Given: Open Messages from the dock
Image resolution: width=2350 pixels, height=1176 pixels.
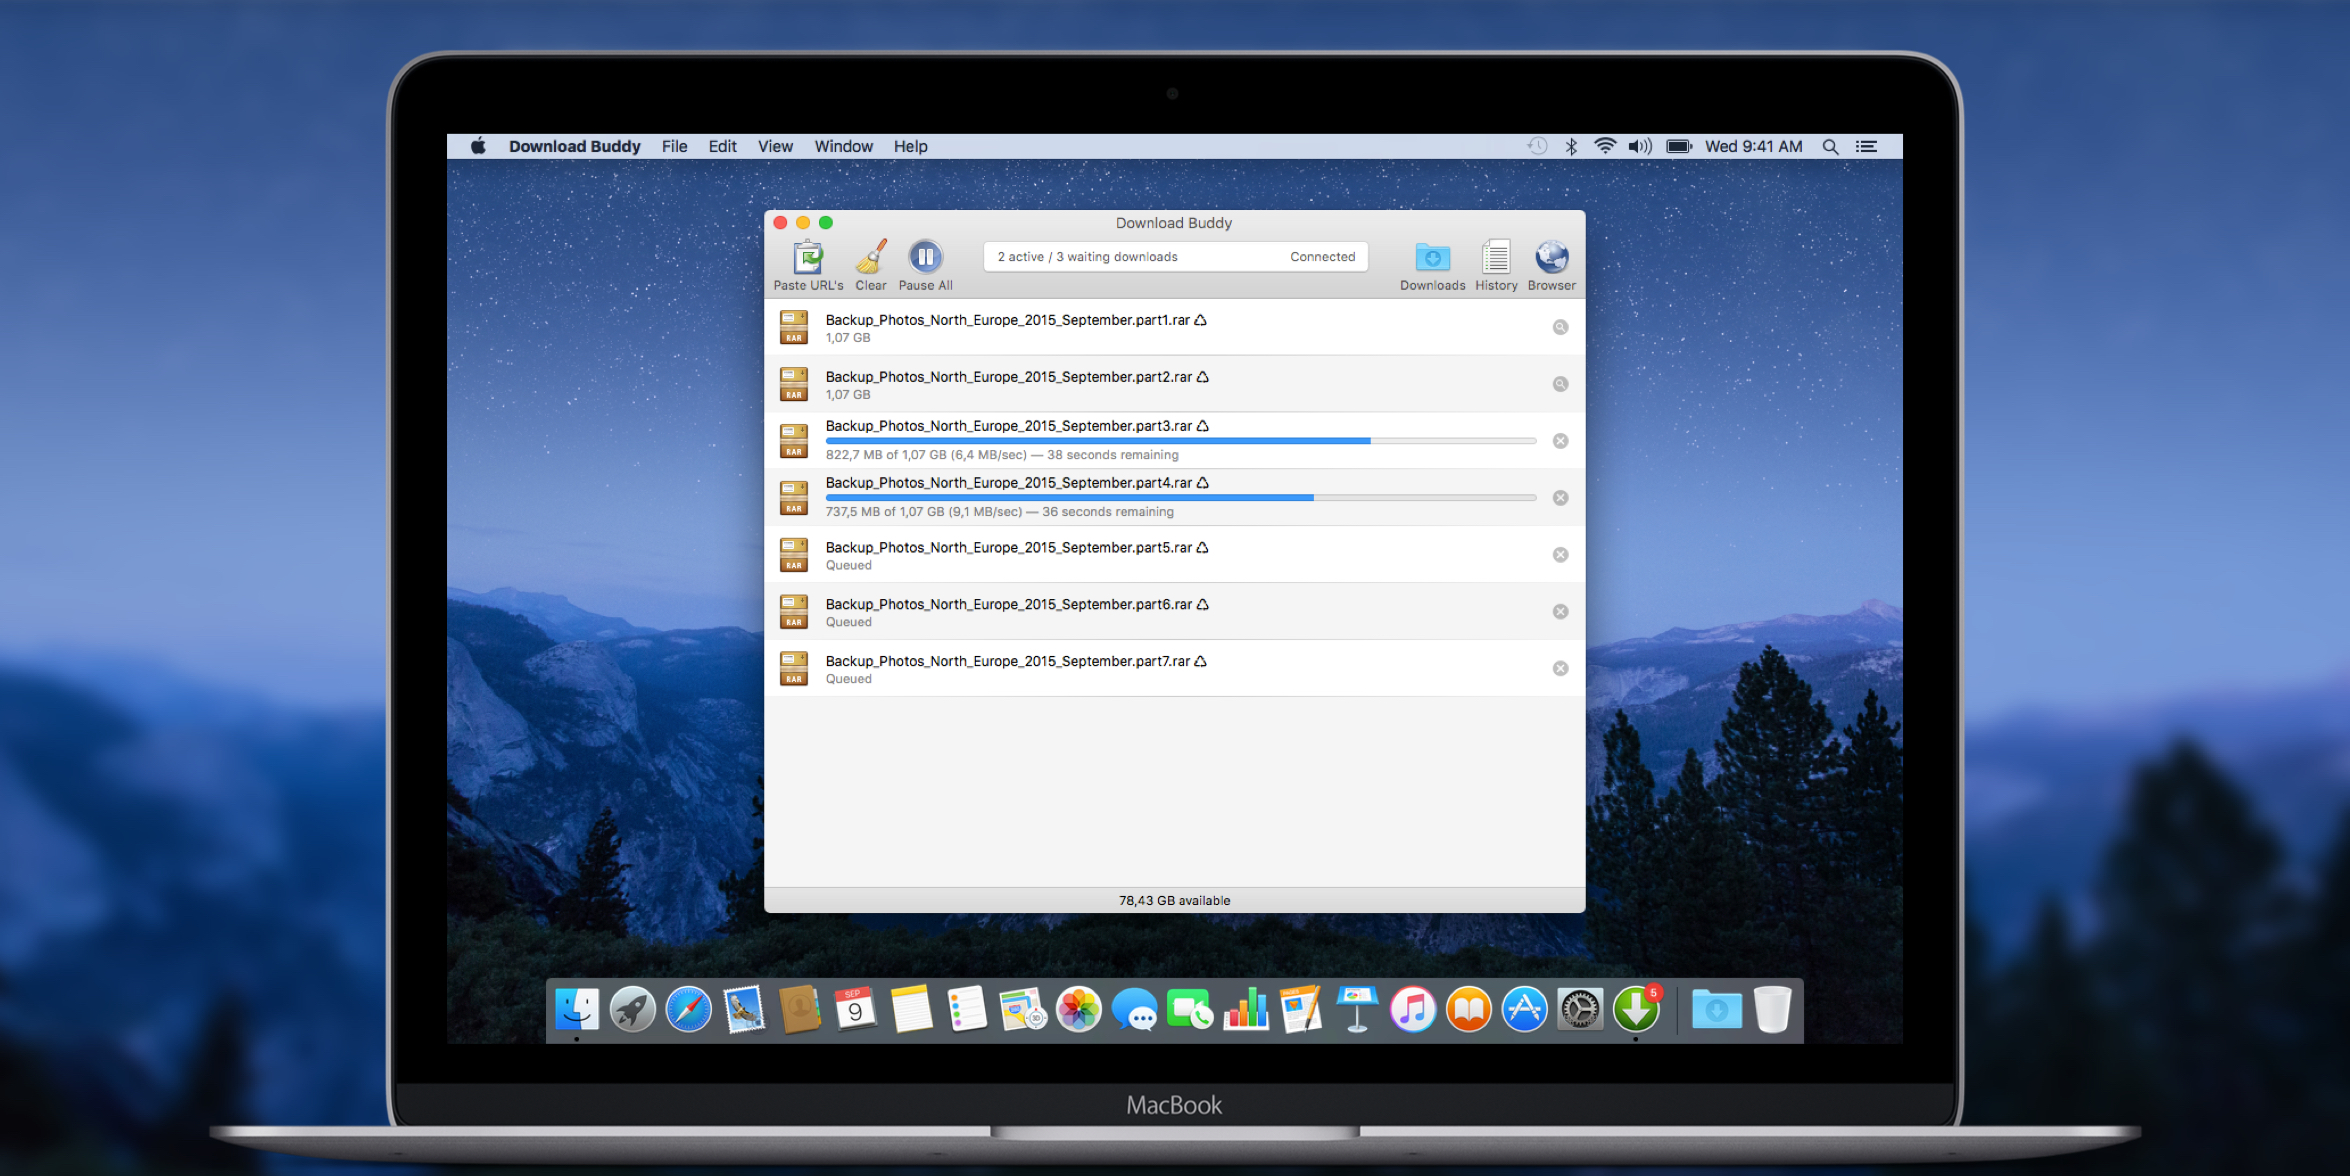Looking at the screenshot, I should coord(1135,1009).
